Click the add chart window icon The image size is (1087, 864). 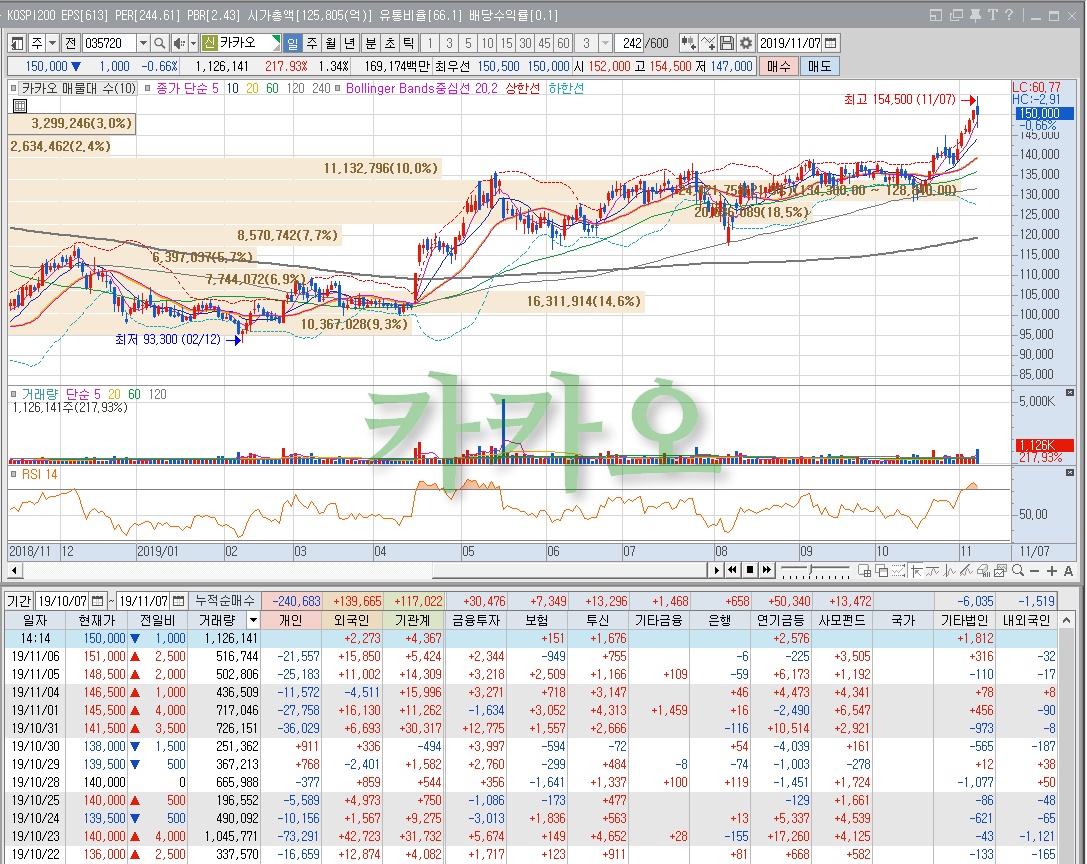pyautogui.click(x=864, y=571)
